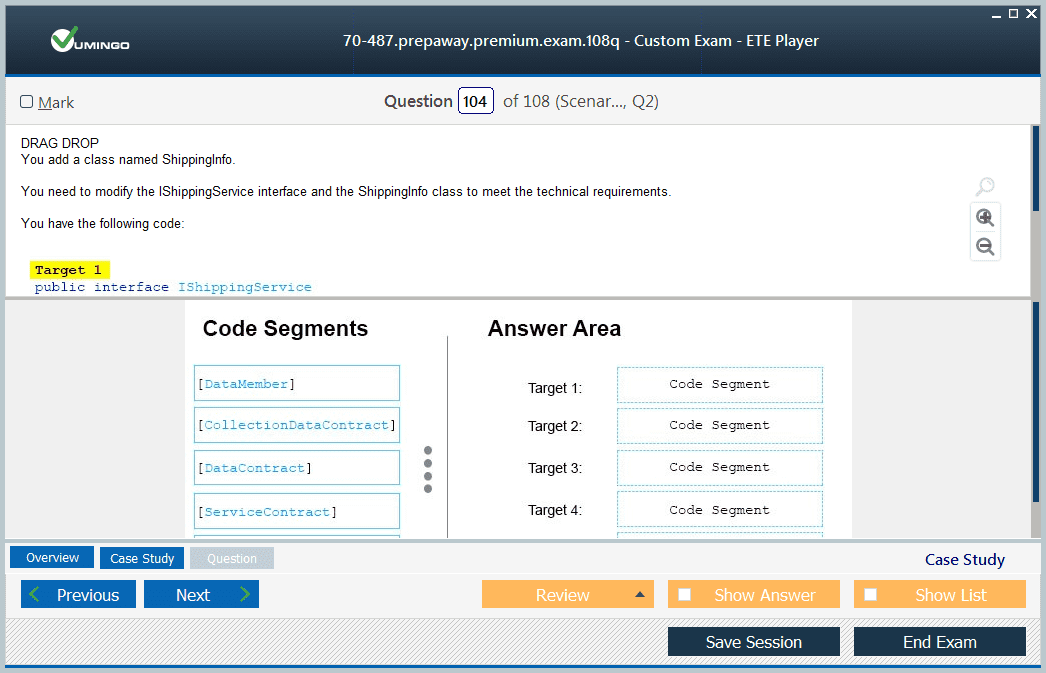The height and width of the screenshot is (673, 1046).
Task: Click the Save Session button
Action: pos(754,642)
